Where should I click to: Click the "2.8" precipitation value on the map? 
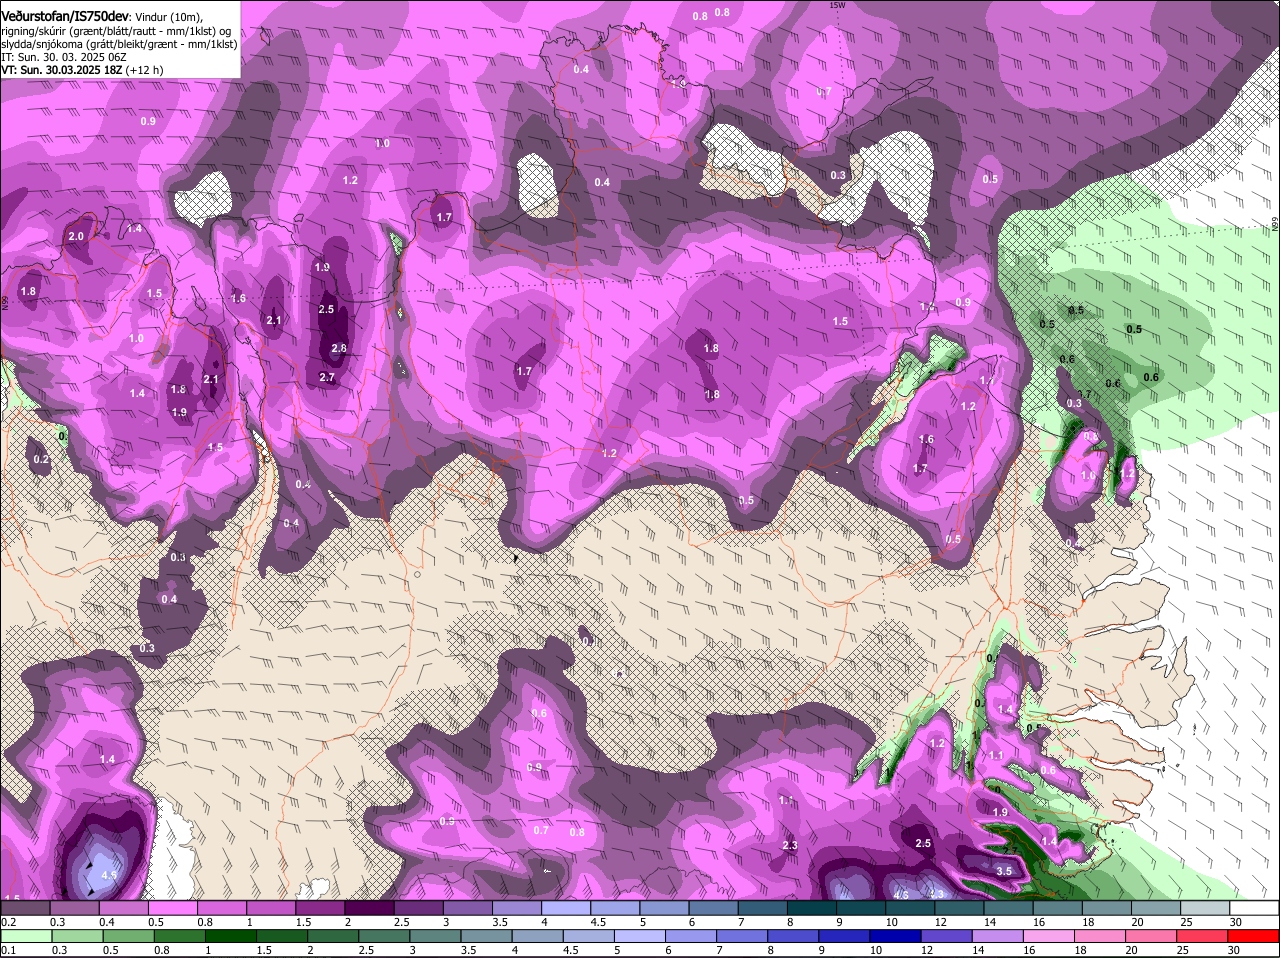(339, 348)
